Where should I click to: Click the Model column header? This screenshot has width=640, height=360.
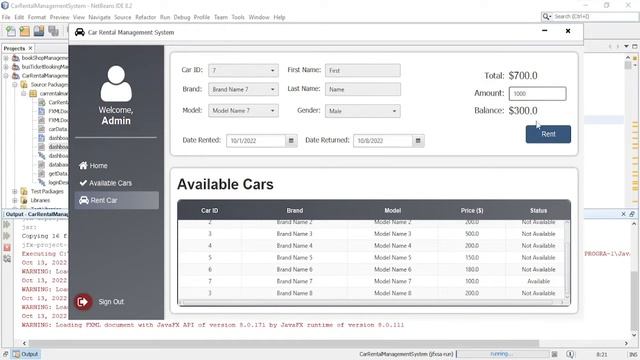[x=392, y=211]
